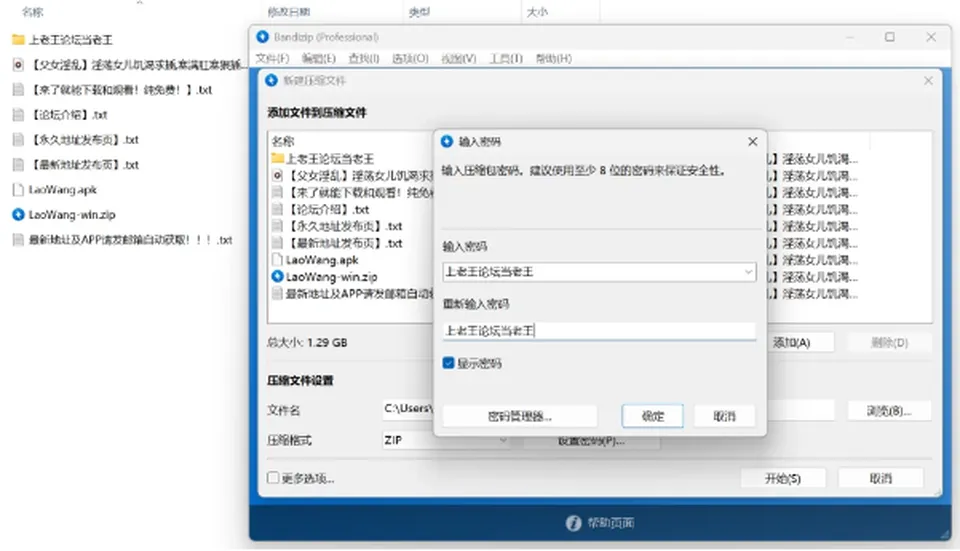Open the 视图(V) menu
The width and height of the screenshot is (960, 551).
point(458,58)
